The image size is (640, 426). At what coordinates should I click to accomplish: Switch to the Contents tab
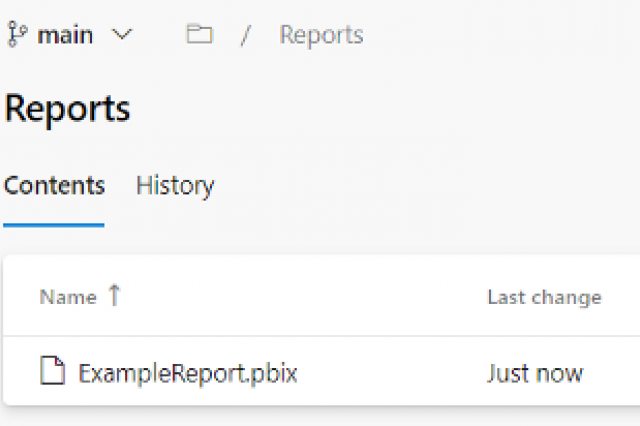[x=54, y=186]
